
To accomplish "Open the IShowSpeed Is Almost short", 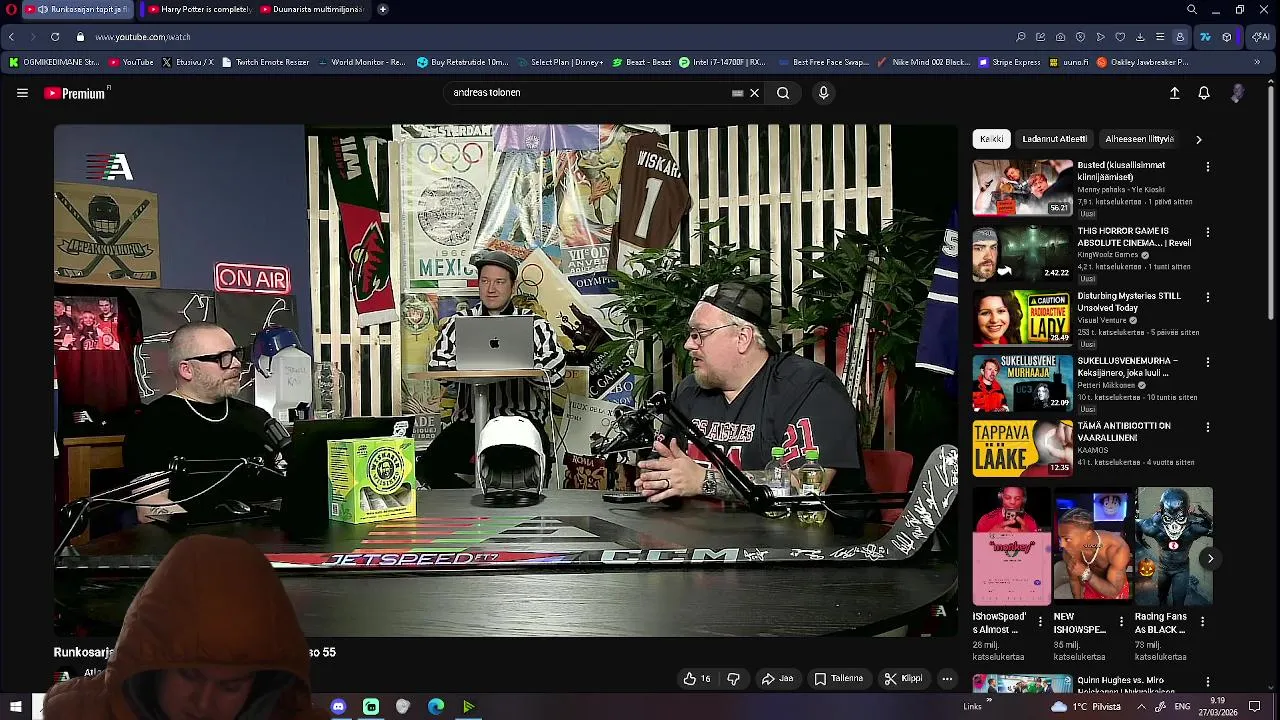I will click(x=1012, y=546).
